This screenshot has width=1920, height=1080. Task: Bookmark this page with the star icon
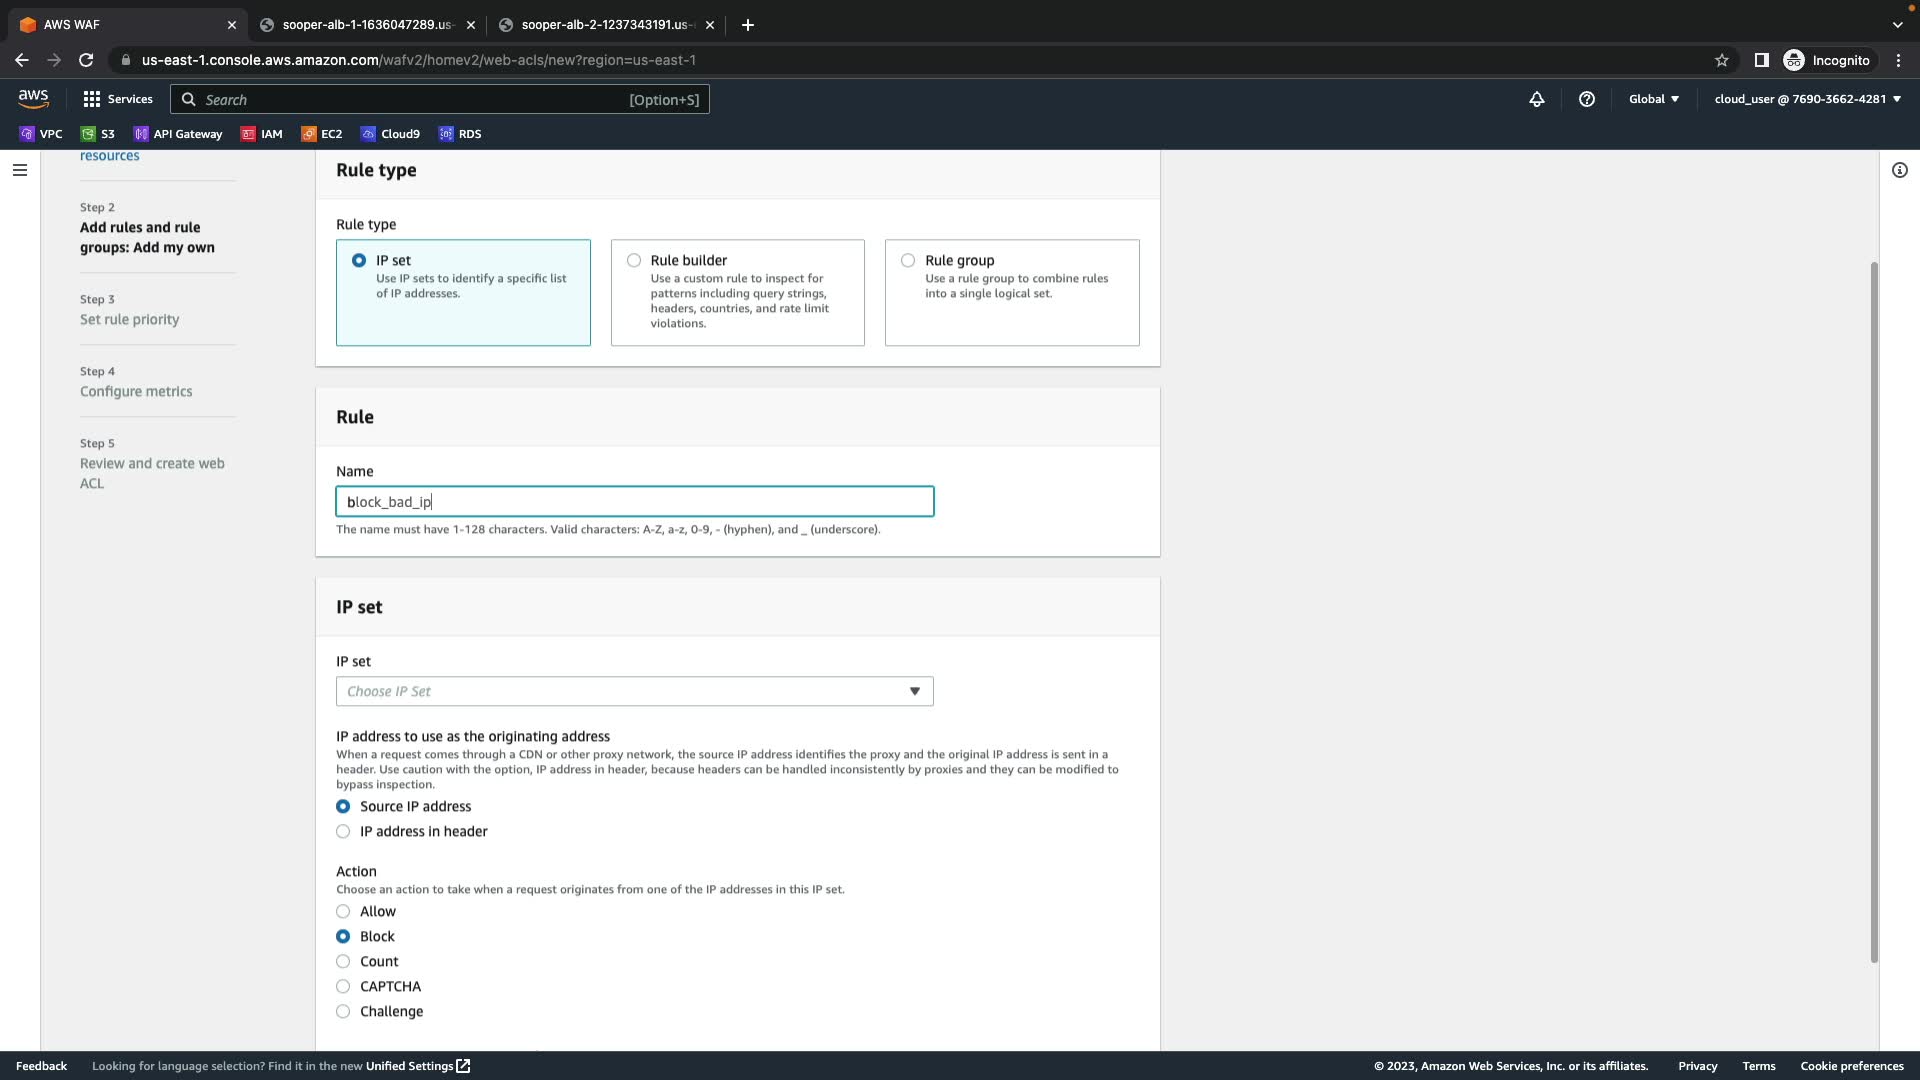point(1722,60)
